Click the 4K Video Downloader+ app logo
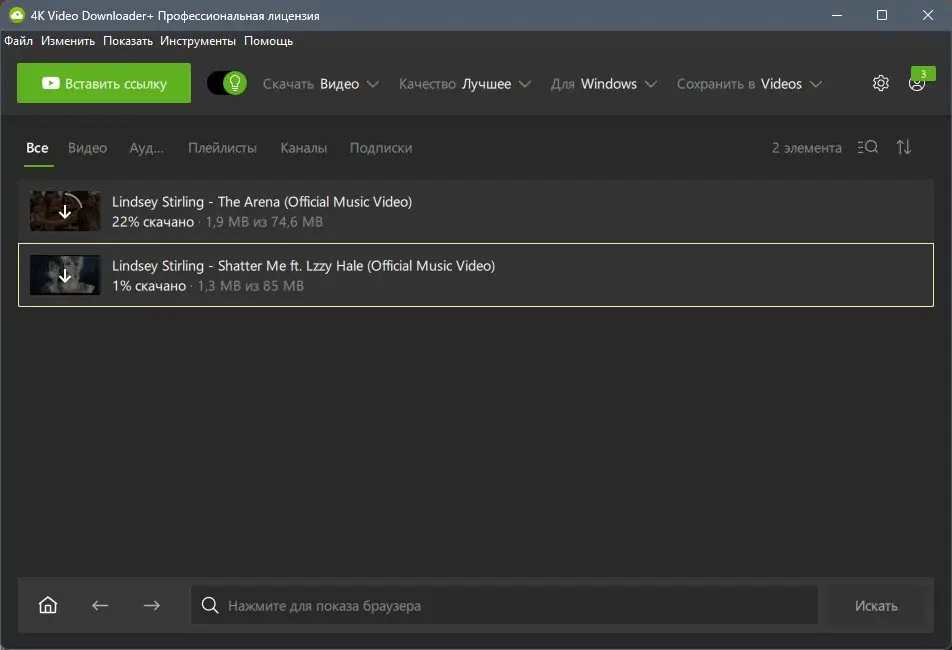952x650 pixels. [16, 15]
